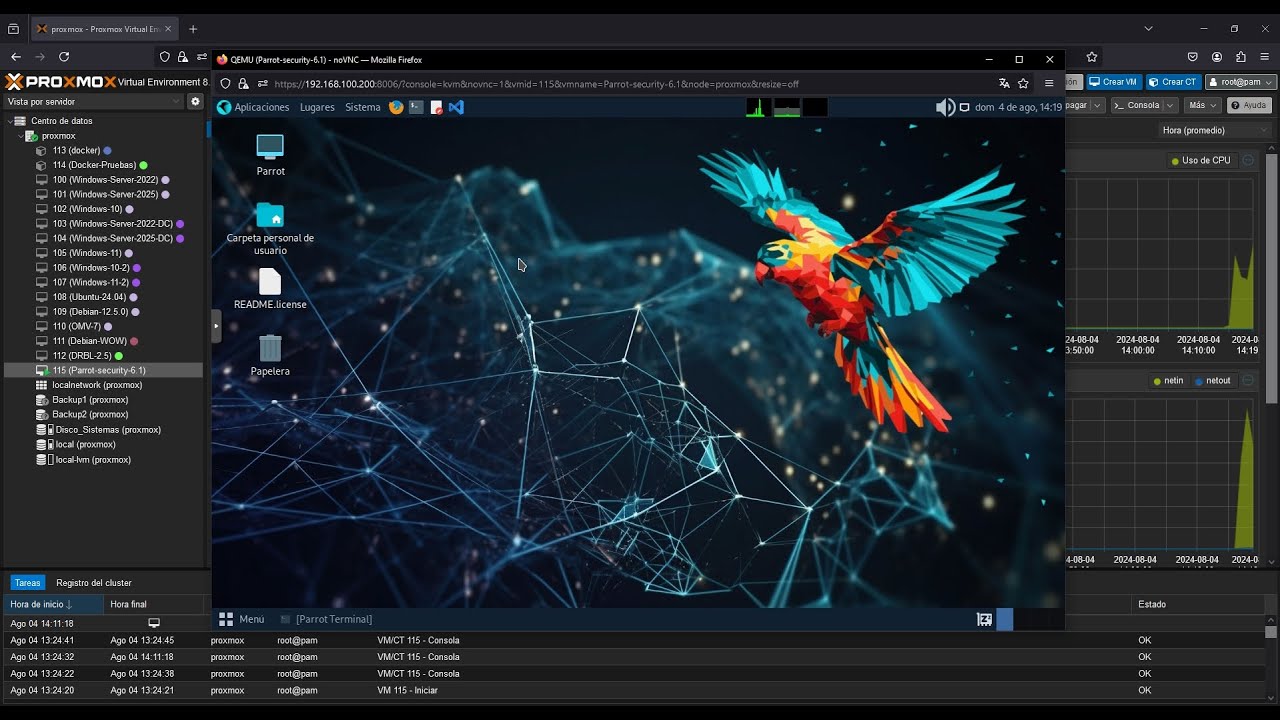Click the 'VM 115 - Iniciar' task row
This screenshot has width=1280, height=720.
pyautogui.click(x=635, y=690)
